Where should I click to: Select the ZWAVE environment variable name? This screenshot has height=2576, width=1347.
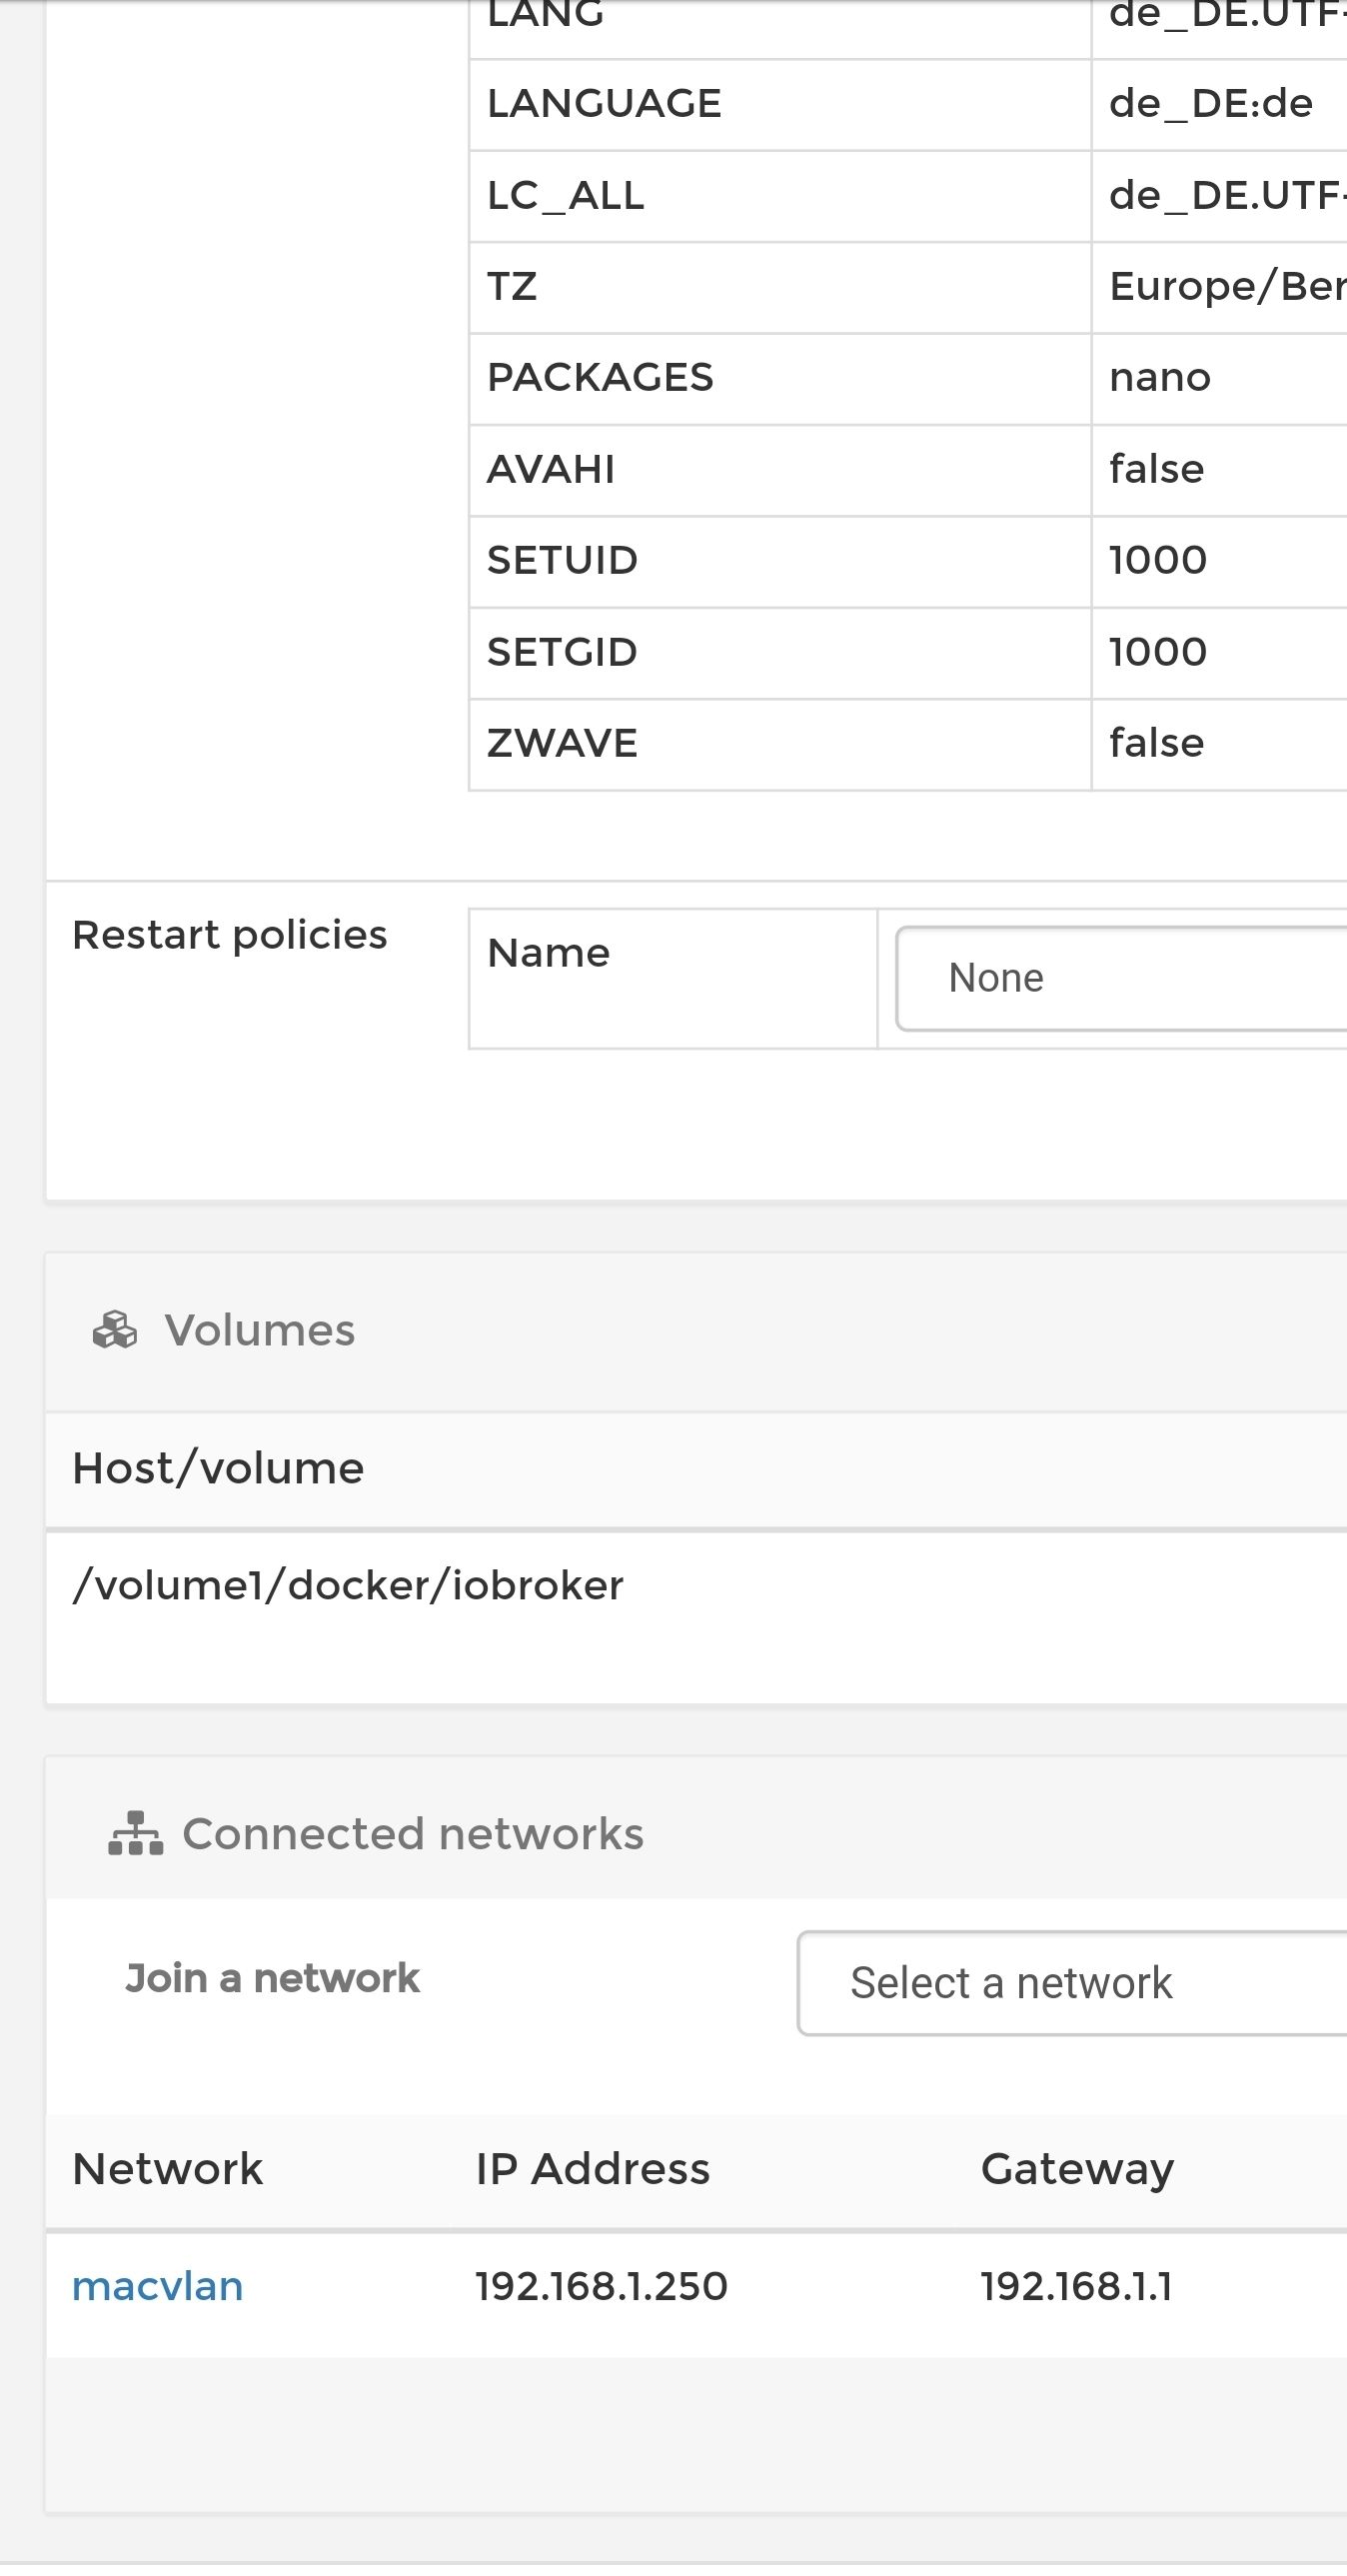click(x=562, y=744)
